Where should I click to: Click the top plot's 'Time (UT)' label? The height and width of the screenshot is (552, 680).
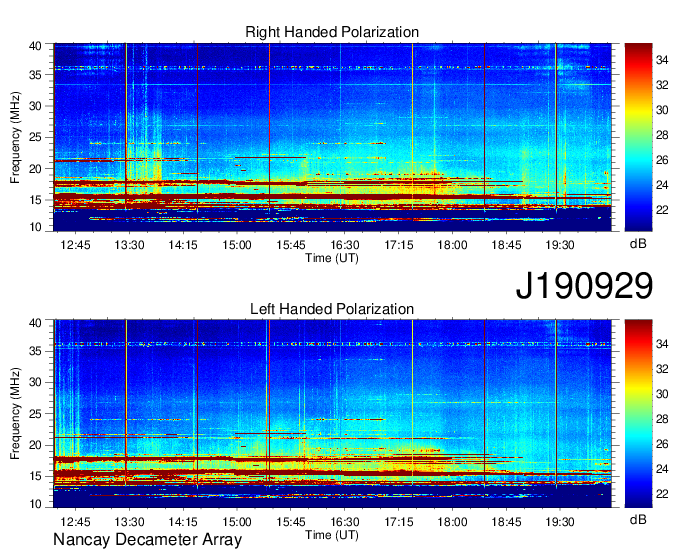tap(332, 258)
